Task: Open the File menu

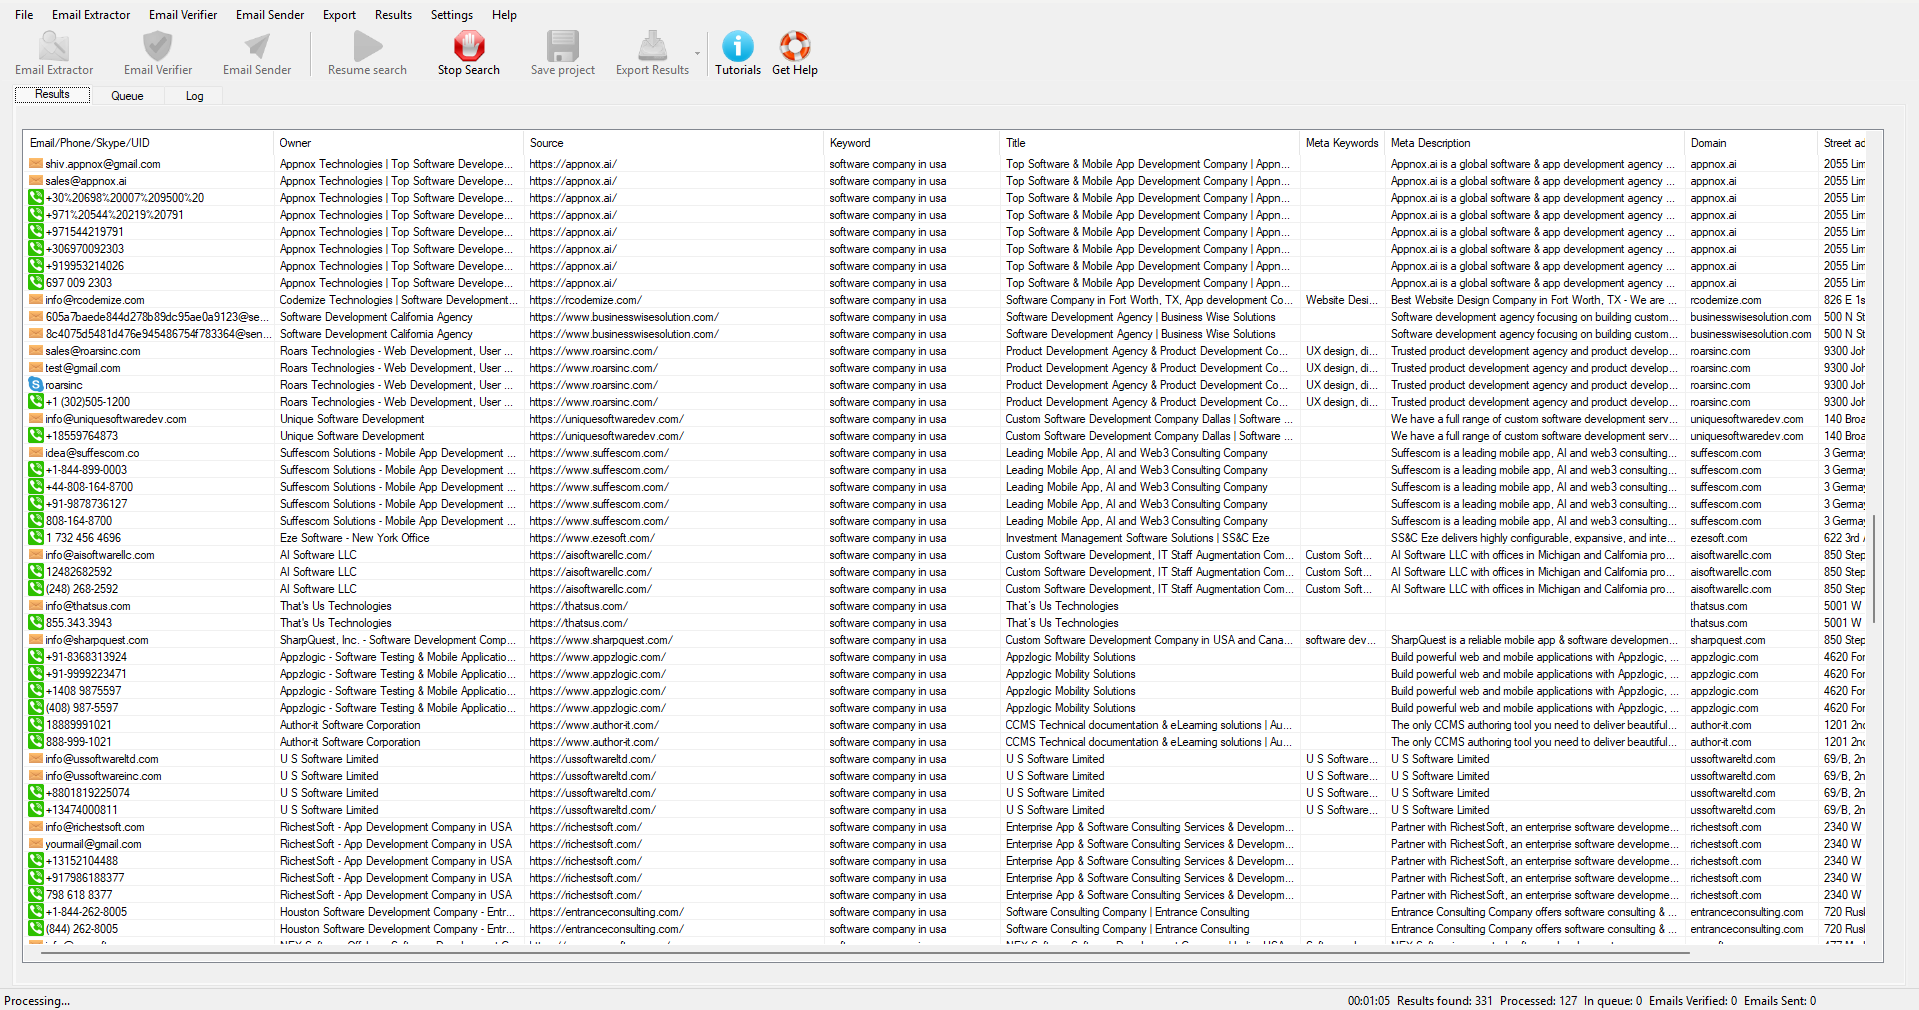Action: click(24, 15)
